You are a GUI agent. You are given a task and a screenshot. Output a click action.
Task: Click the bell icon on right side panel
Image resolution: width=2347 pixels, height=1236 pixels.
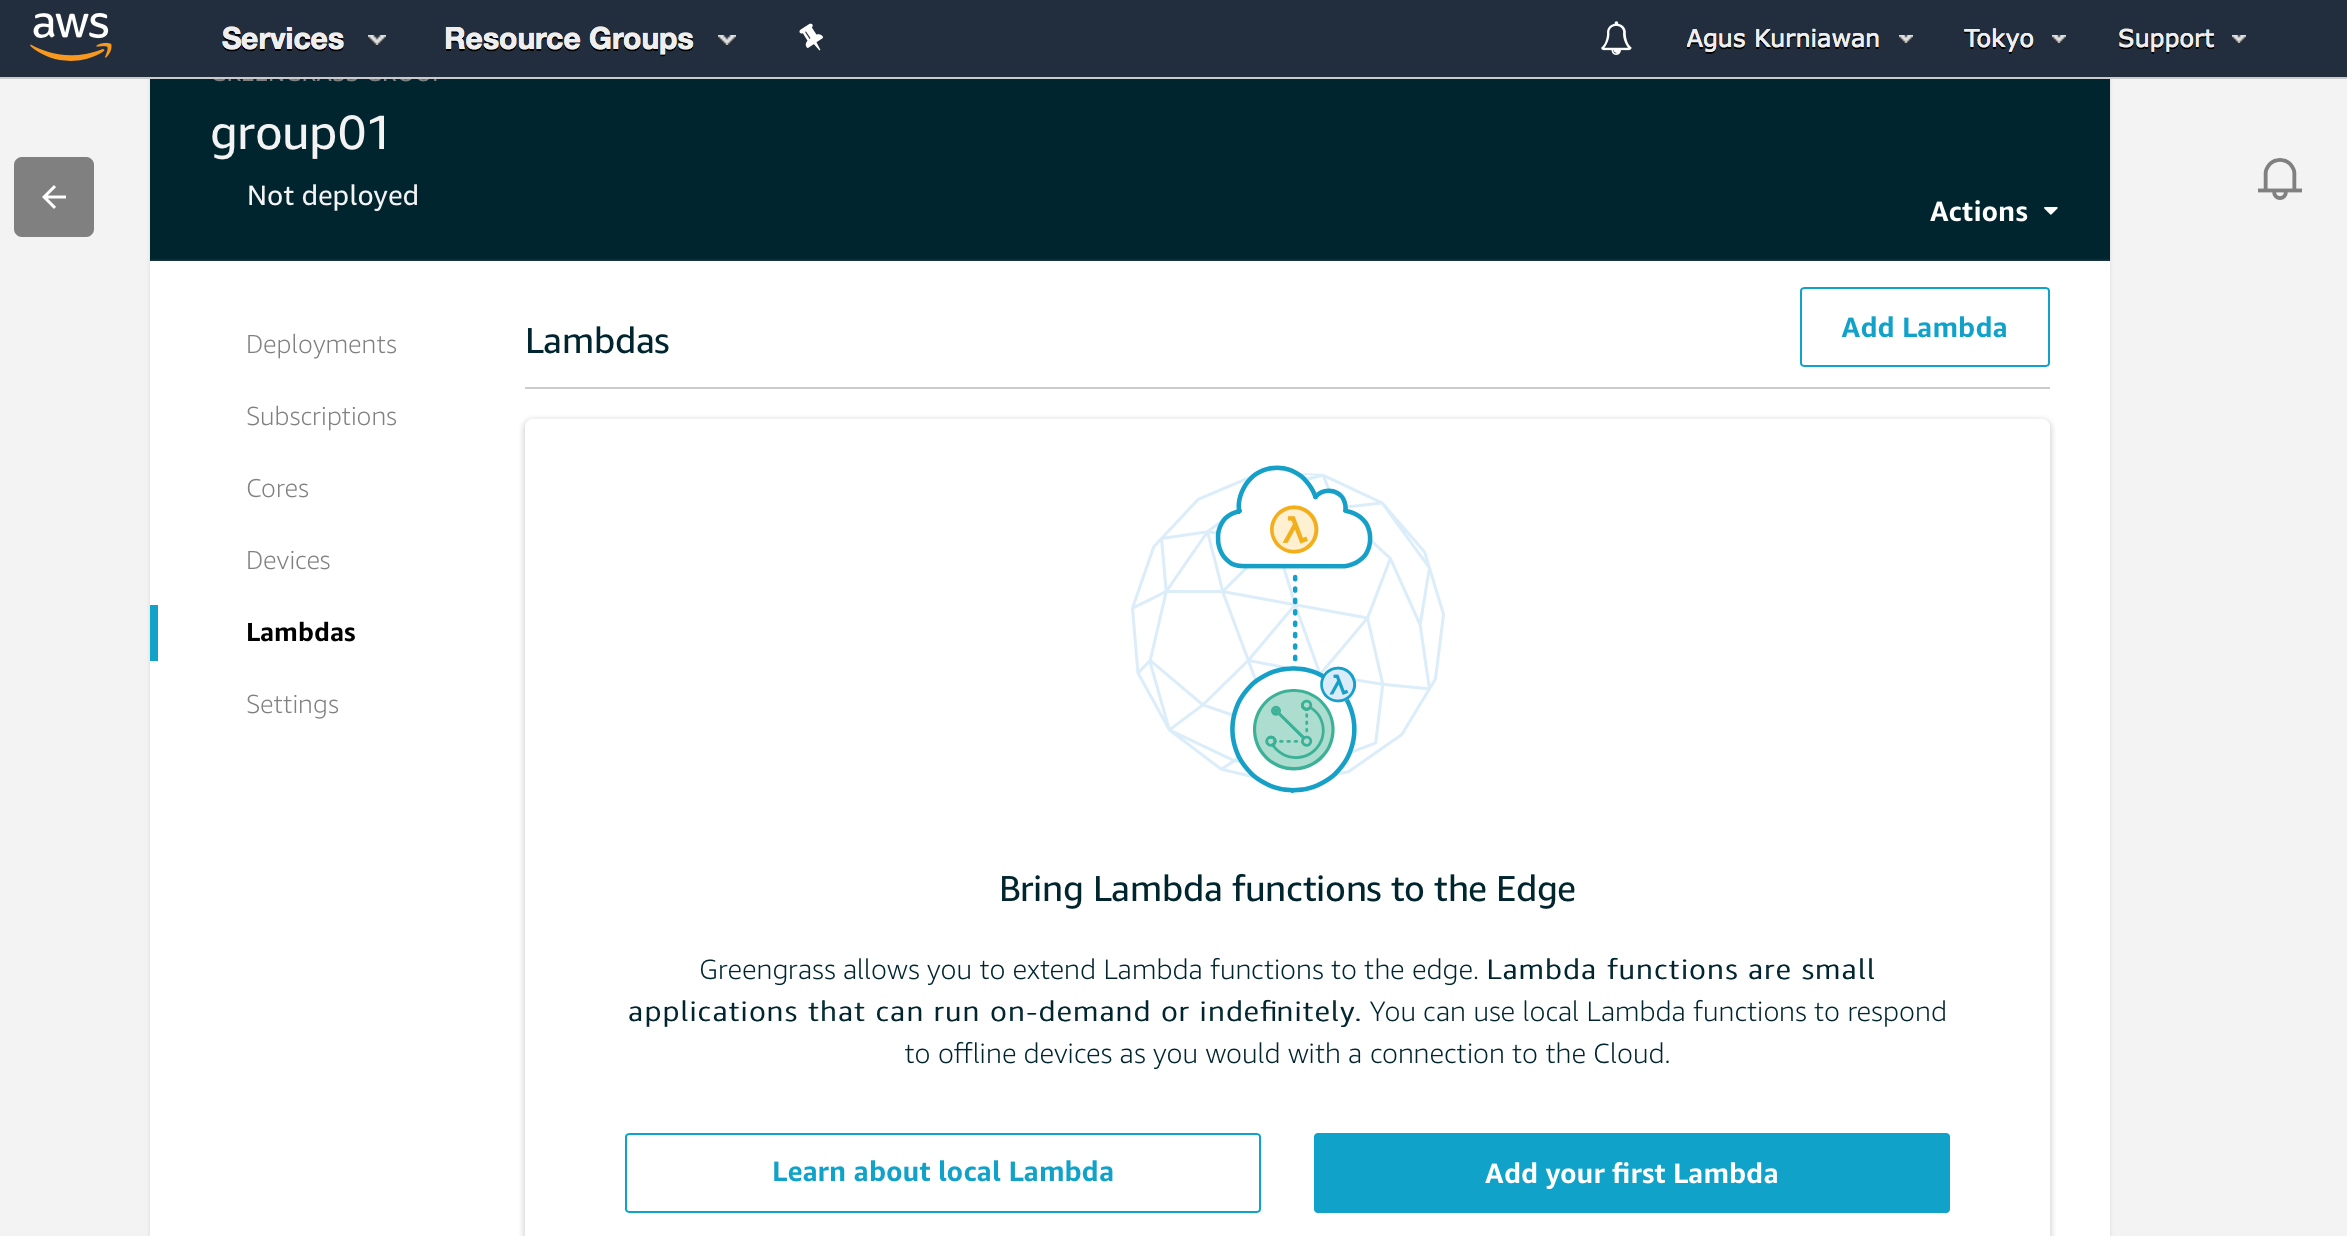[x=2279, y=180]
